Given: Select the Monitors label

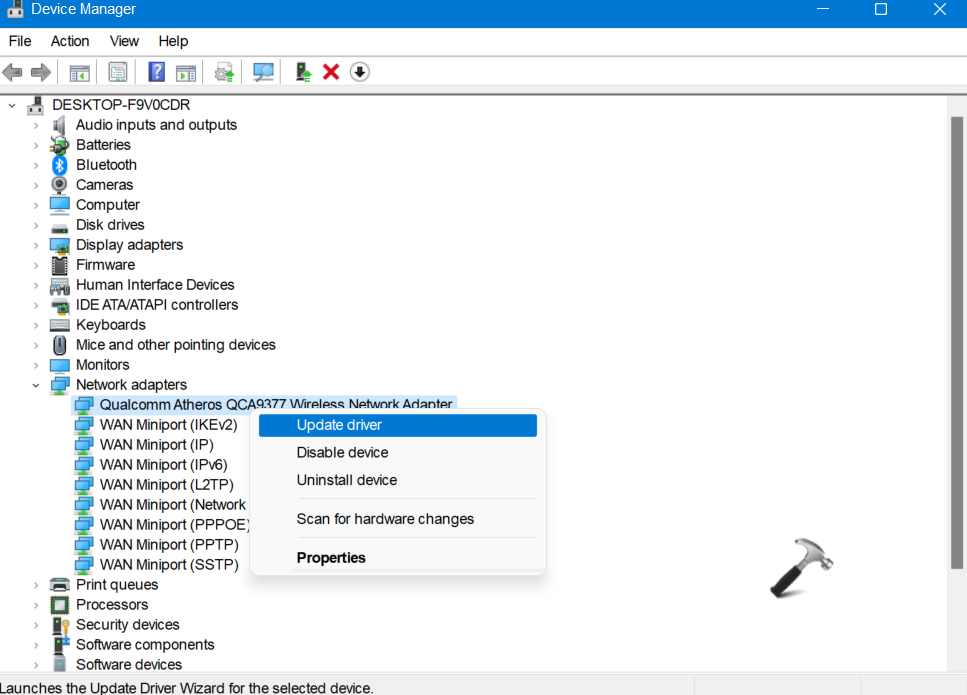Looking at the screenshot, I should (102, 365).
